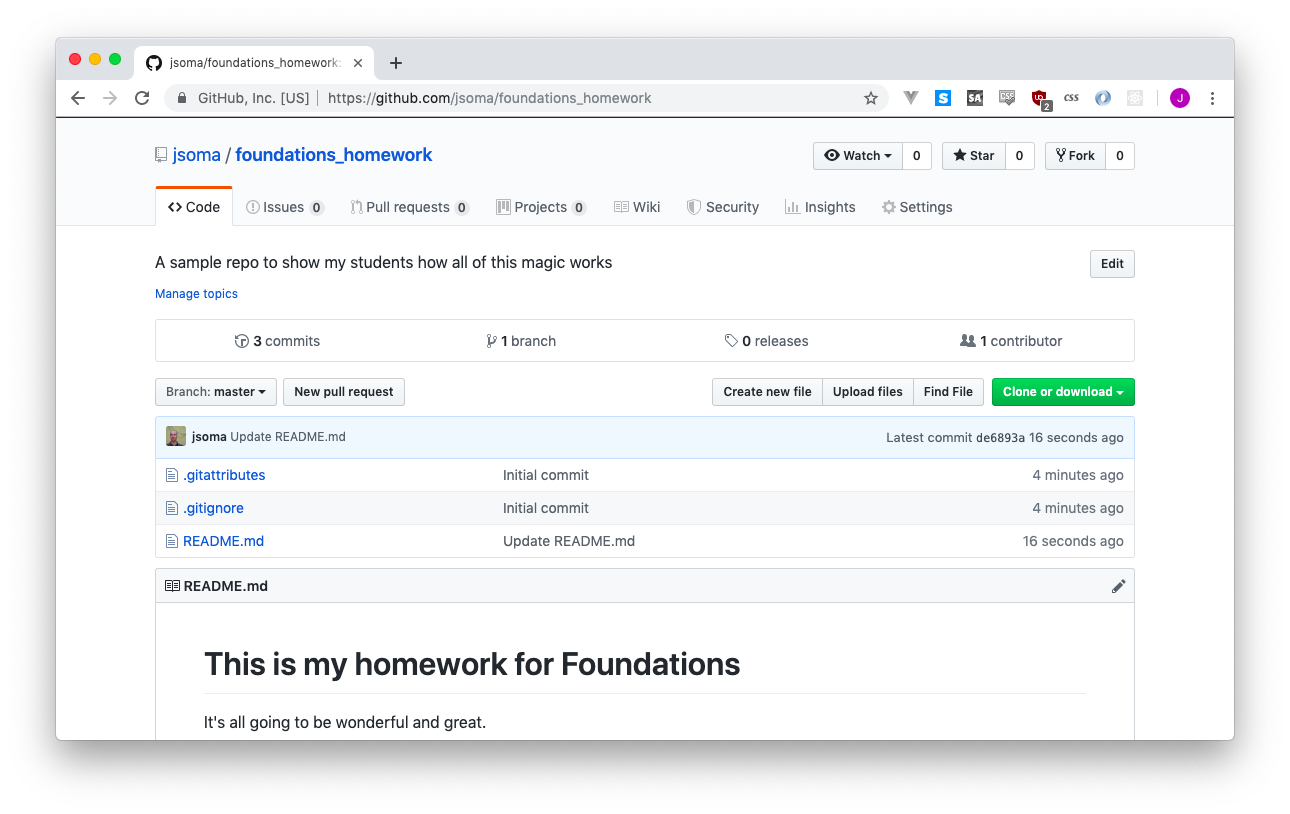The height and width of the screenshot is (814, 1290).
Task: Open the SA extension icon
Action: 975,98
